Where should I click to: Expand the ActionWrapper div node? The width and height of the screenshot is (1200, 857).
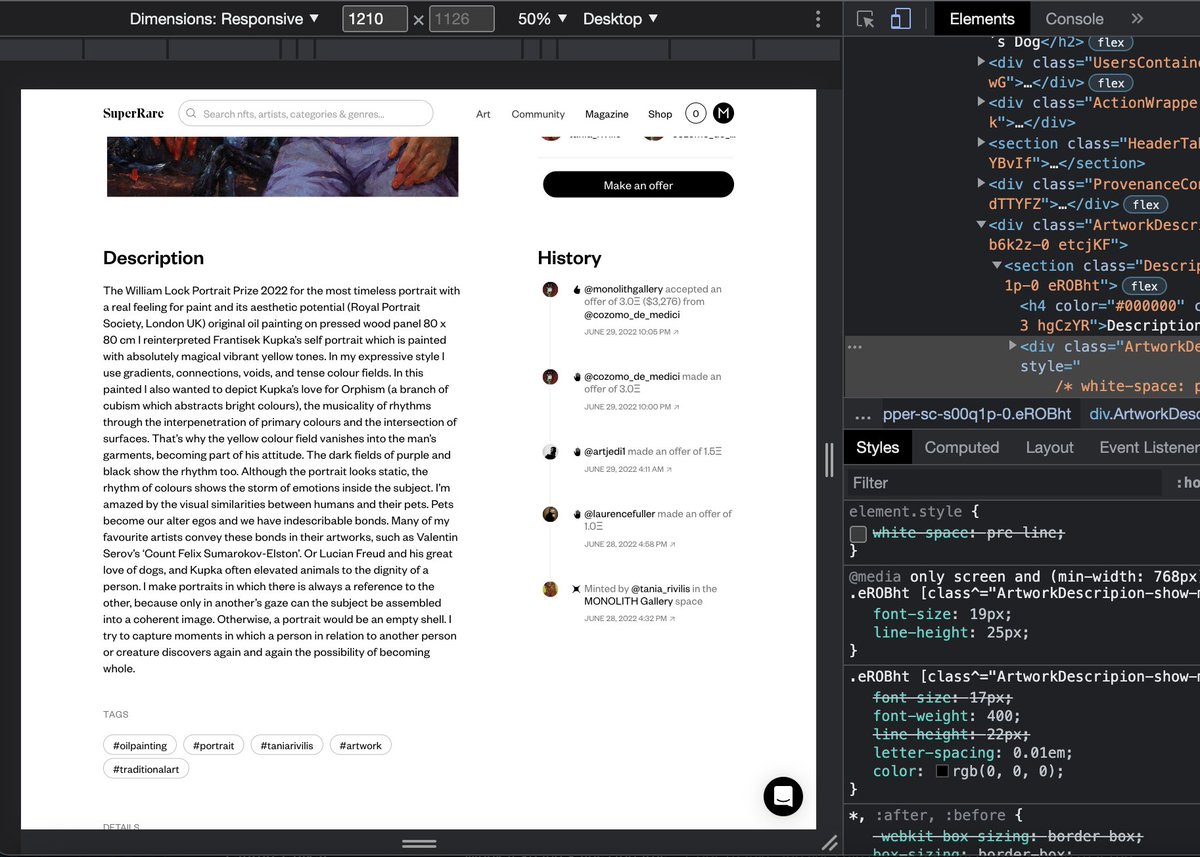point(981,103)
